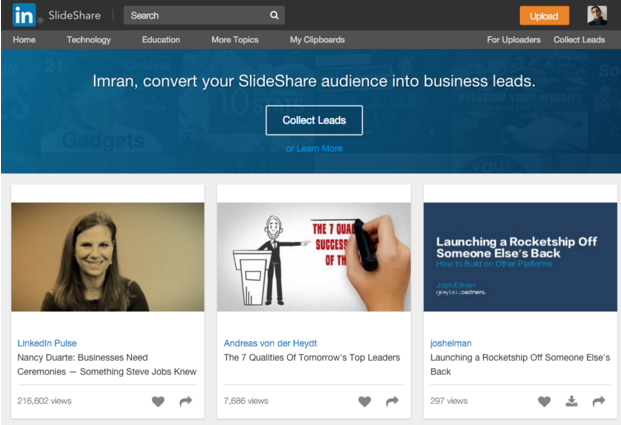Open the LinkedIn Pulse author link
This screenshot has height=425, width=621.
coord(47,343)
